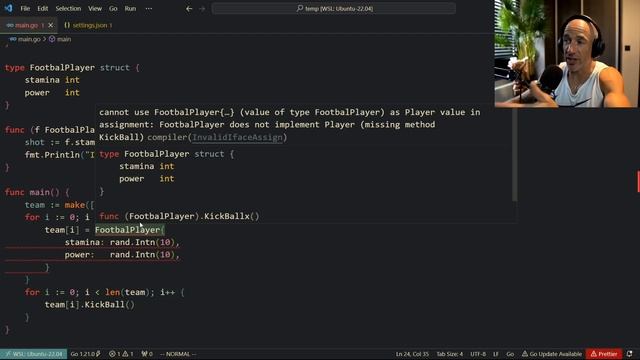The height and width of the screenshot is (360, 640).
Task: Click the VS Code logo icon
Action: [x=8, y=8]
